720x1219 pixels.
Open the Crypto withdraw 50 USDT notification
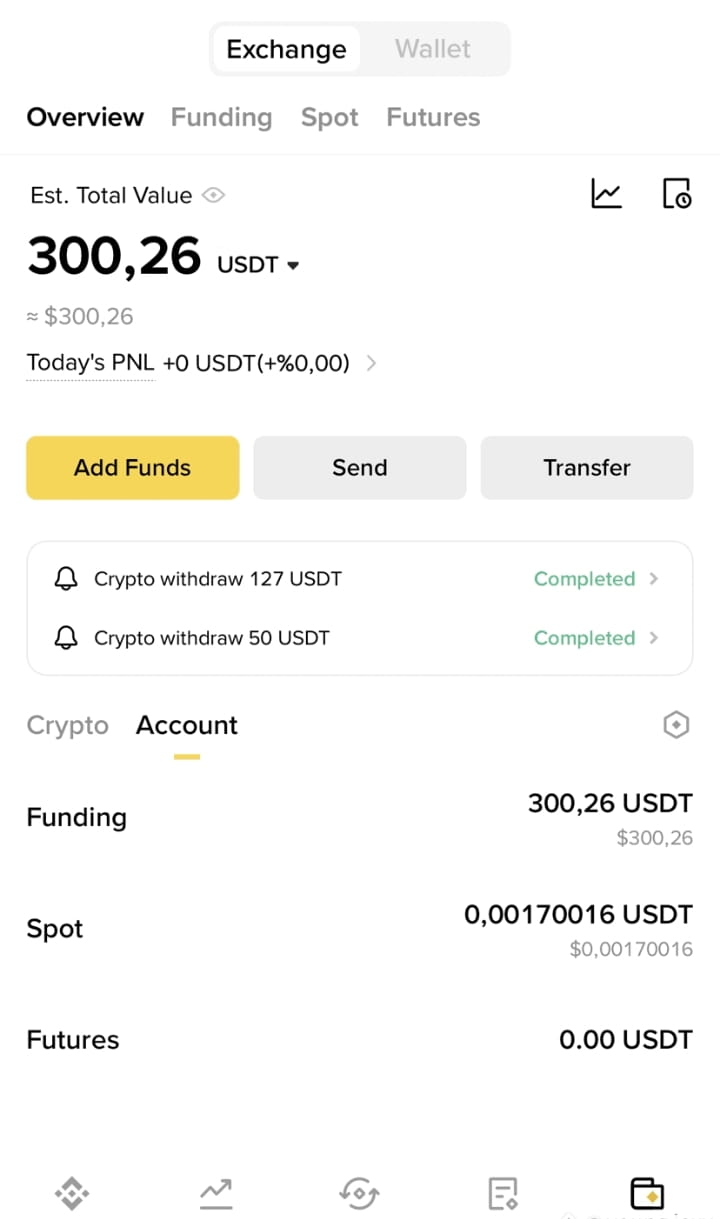click(359, 638)
